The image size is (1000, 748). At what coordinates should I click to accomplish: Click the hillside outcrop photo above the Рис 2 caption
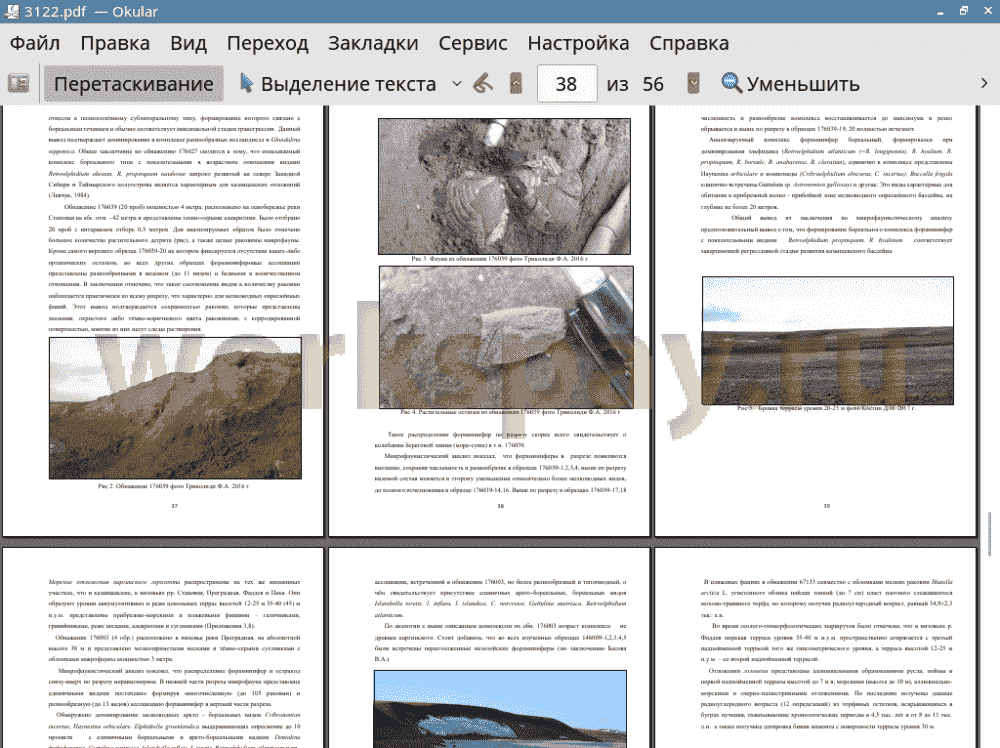coord(175,408)
